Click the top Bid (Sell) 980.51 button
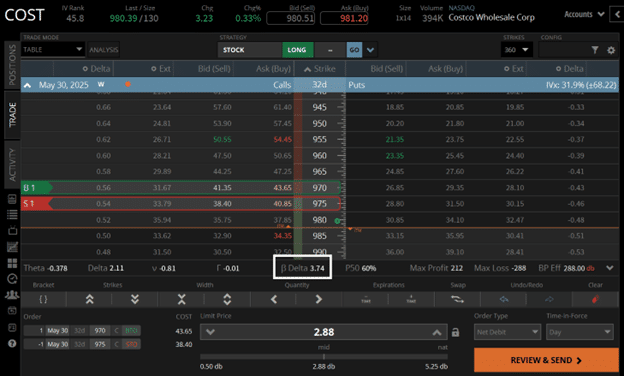 click(x=291, y=18)
